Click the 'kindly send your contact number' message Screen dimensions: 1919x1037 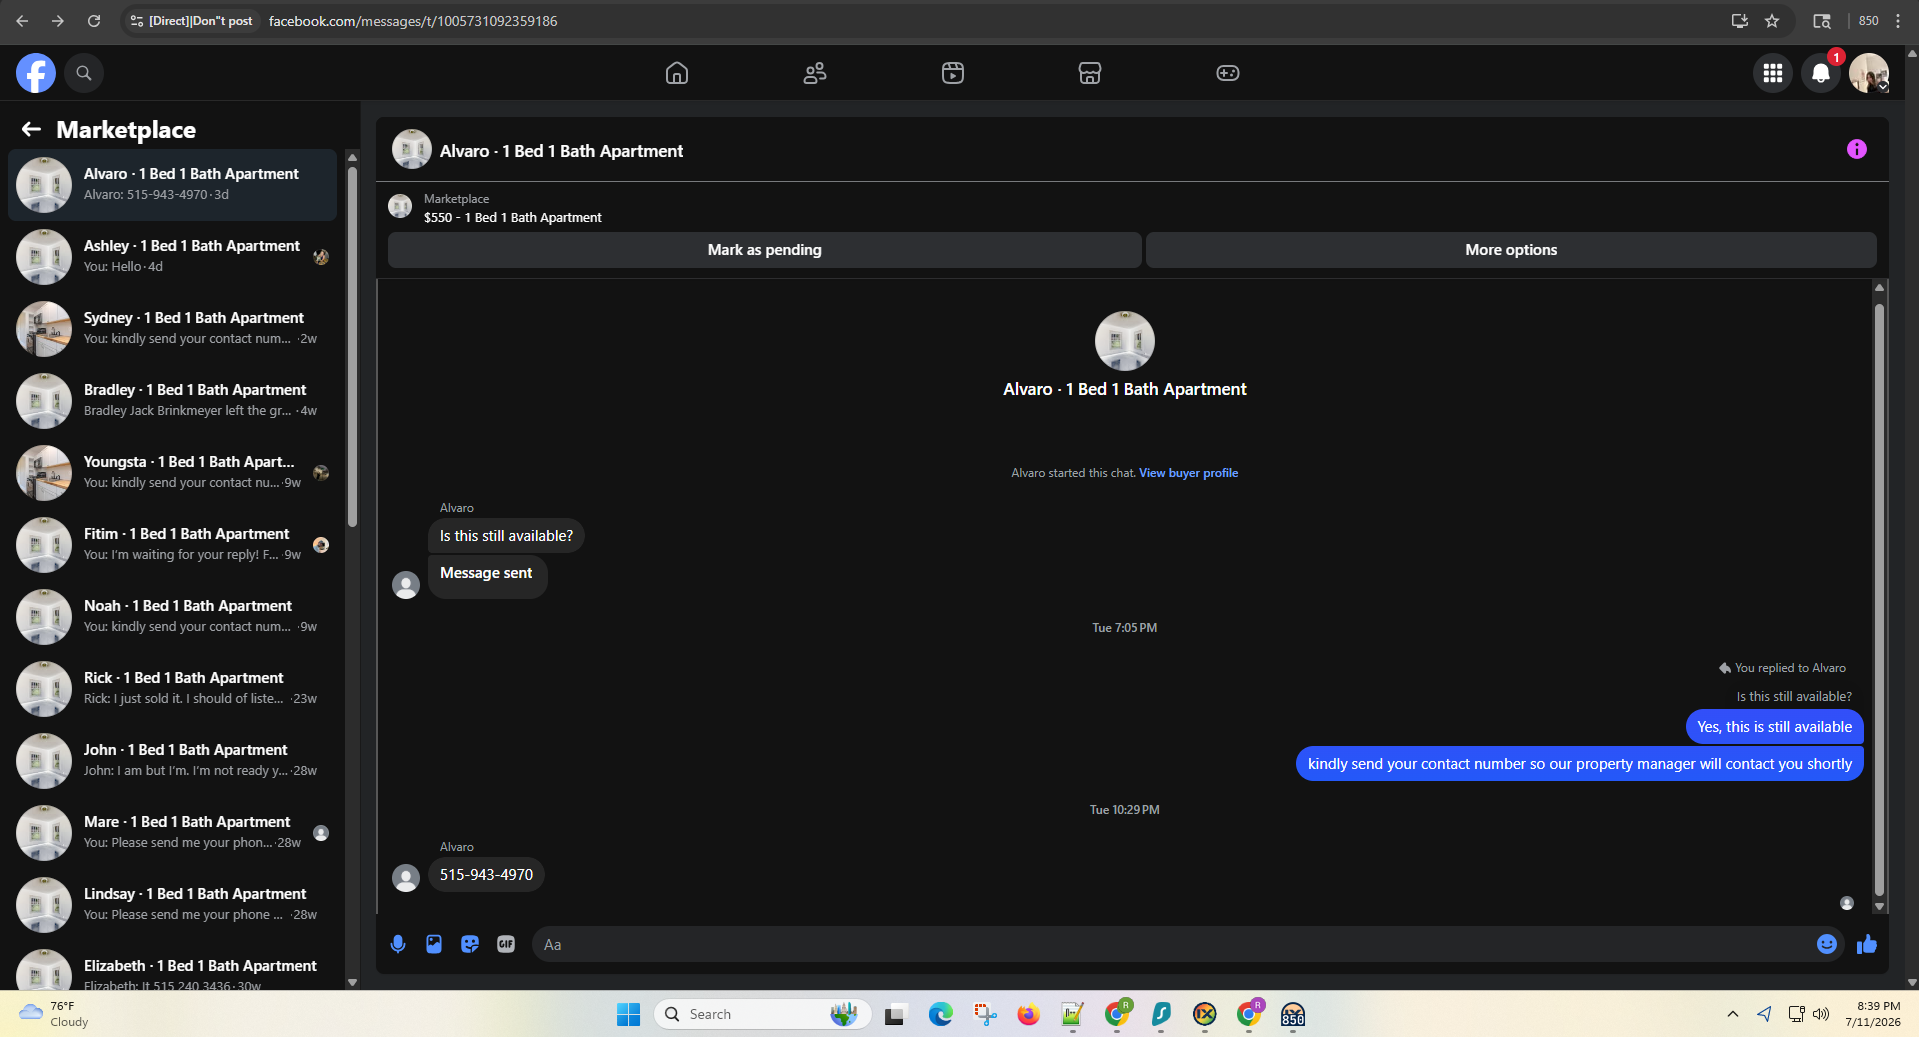(x=1579, y=764)
